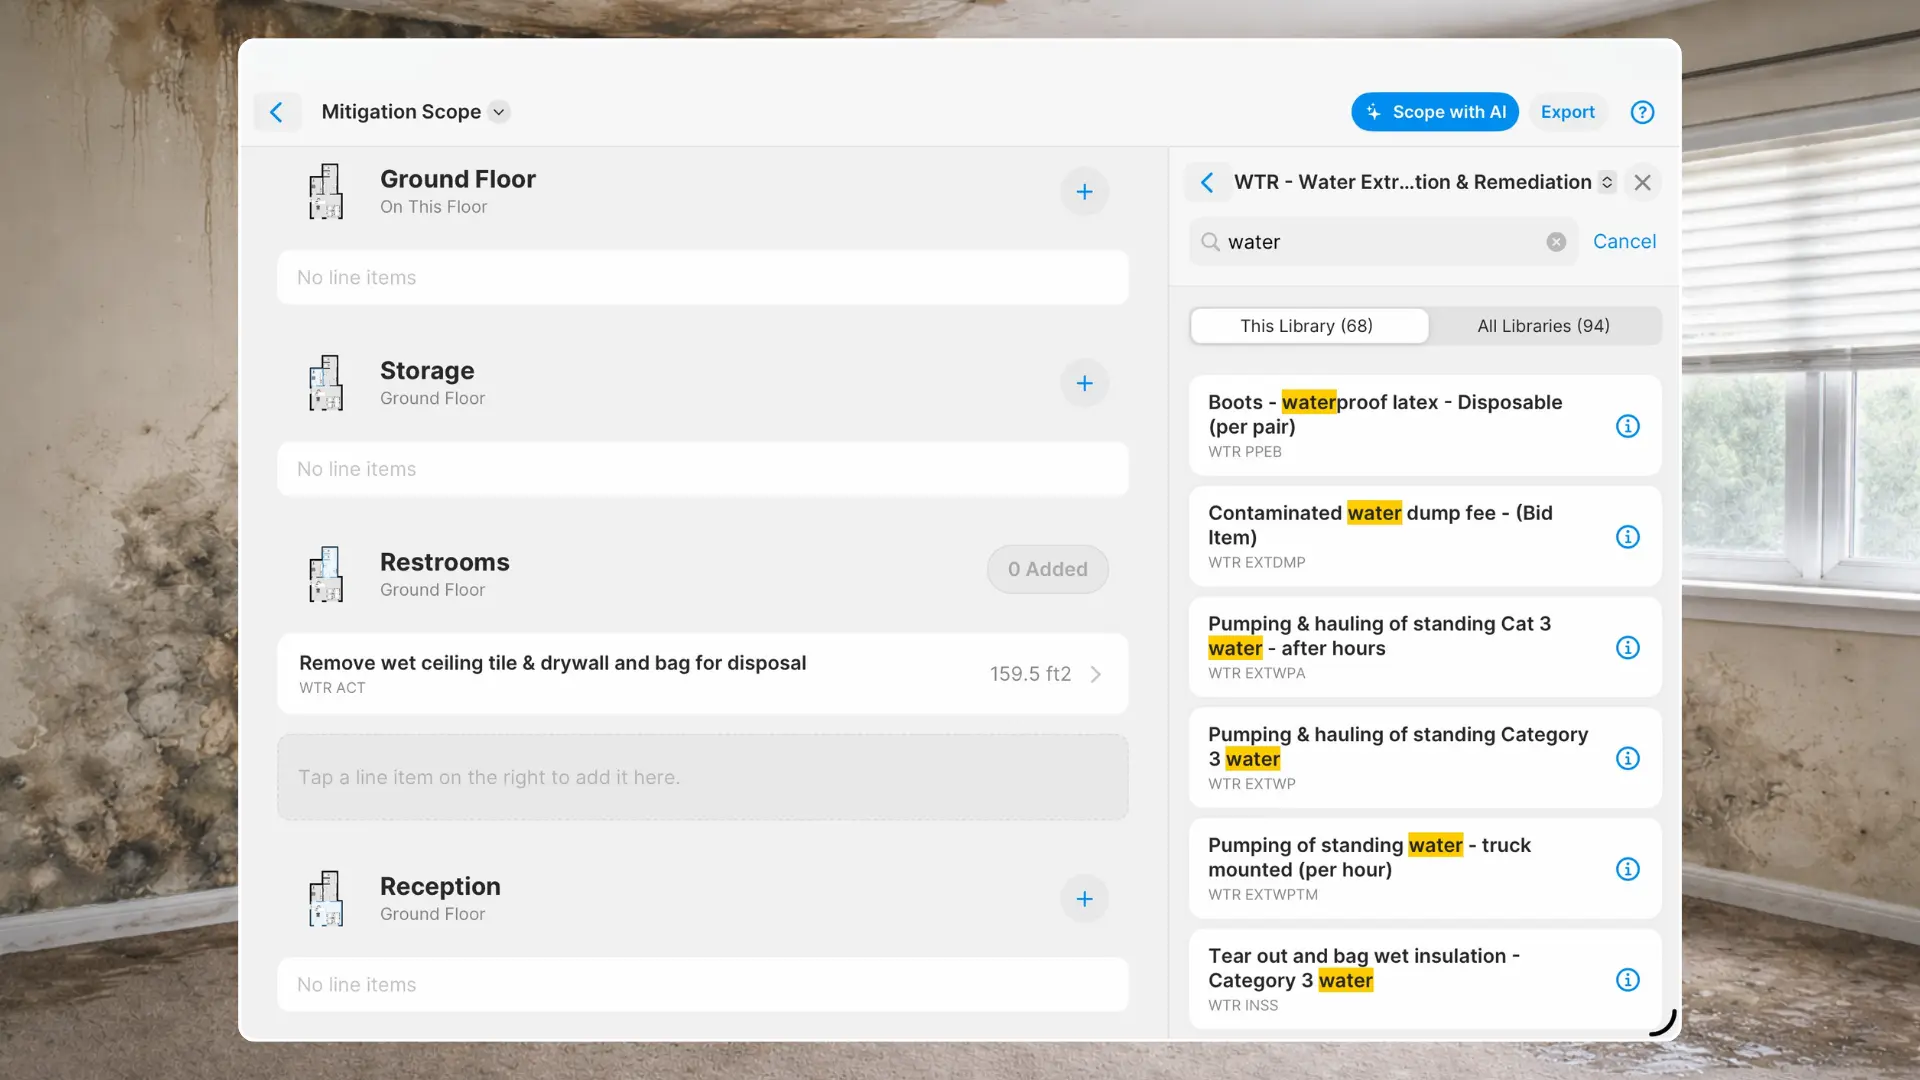The height and width of the screenshot is (1080, 1920).
Task: Click the Export button
Action: 1567,112
